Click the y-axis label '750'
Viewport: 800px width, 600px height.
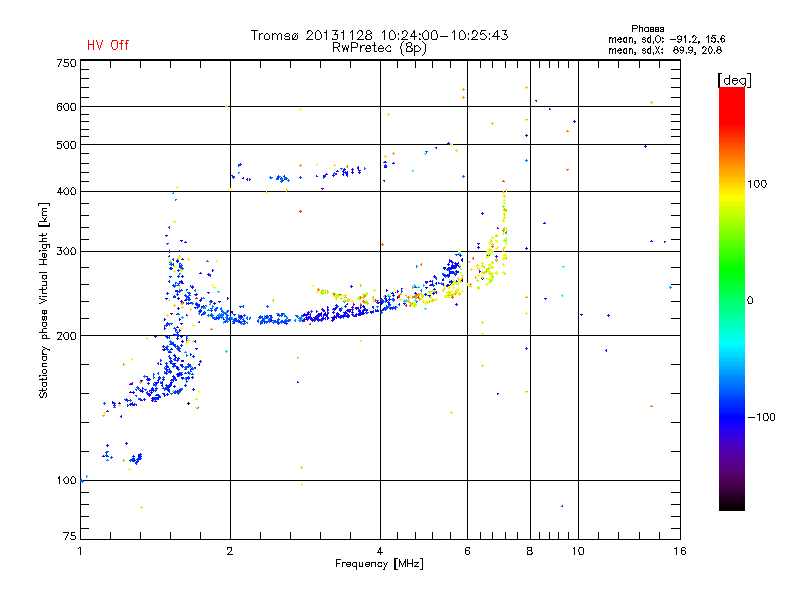coord(66,63)
